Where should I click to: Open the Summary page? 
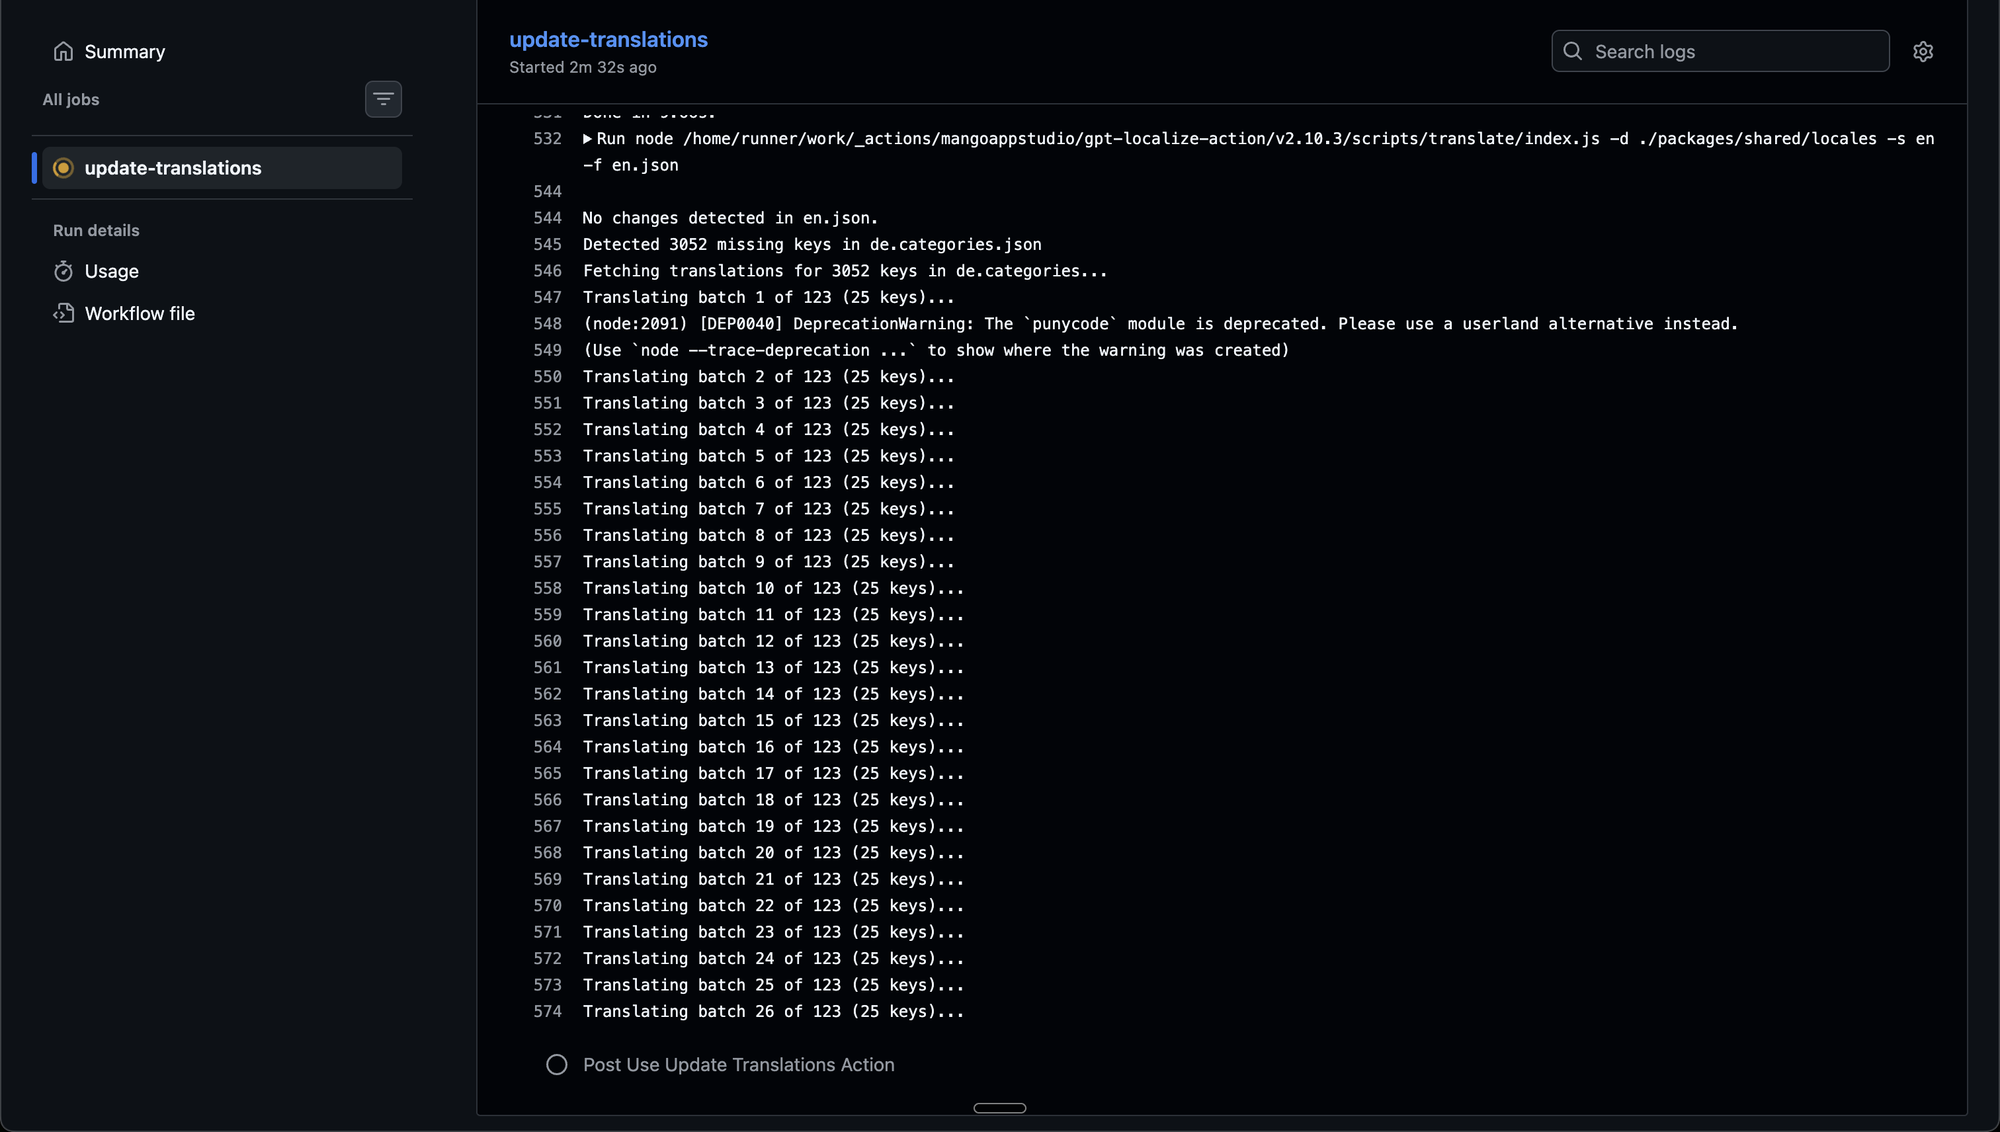pos(124,51)
